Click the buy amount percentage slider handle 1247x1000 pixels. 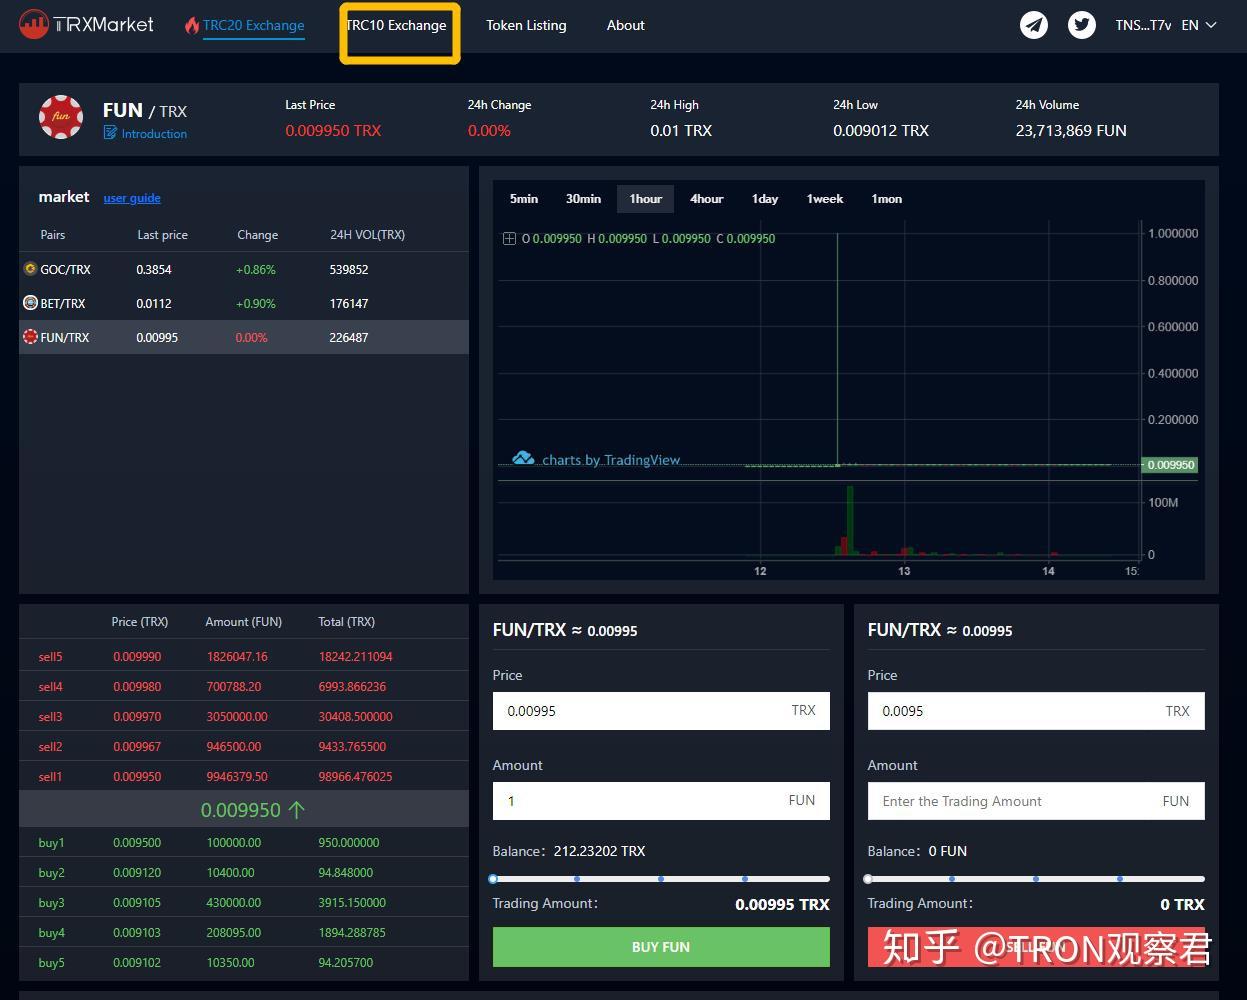click(493, 879)
